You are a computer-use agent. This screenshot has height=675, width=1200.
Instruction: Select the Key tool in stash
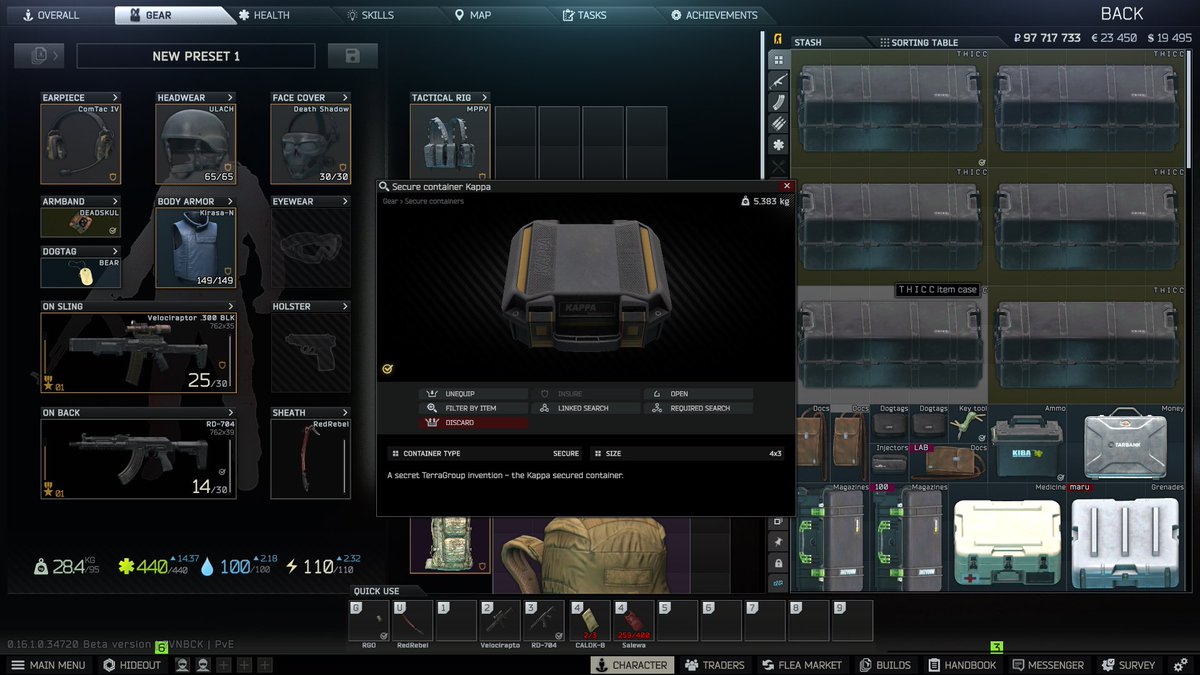point(969,423)
